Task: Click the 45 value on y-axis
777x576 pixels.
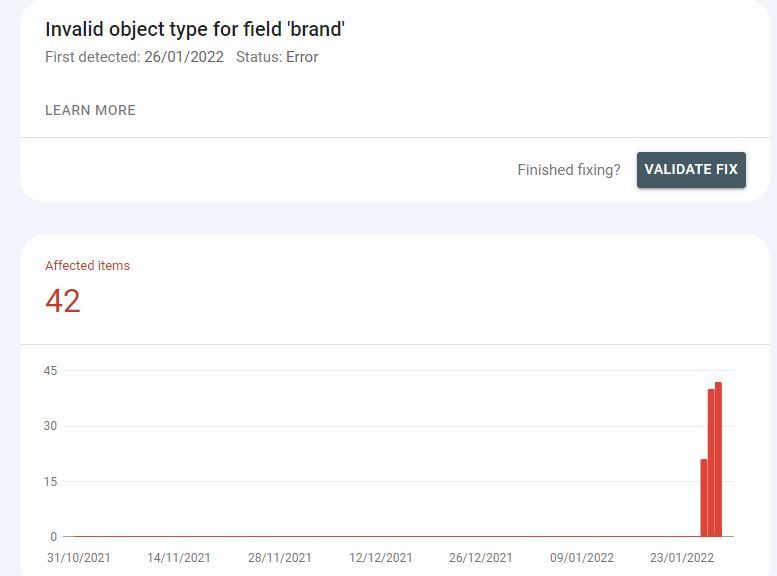Action: [x=50, y=371]
